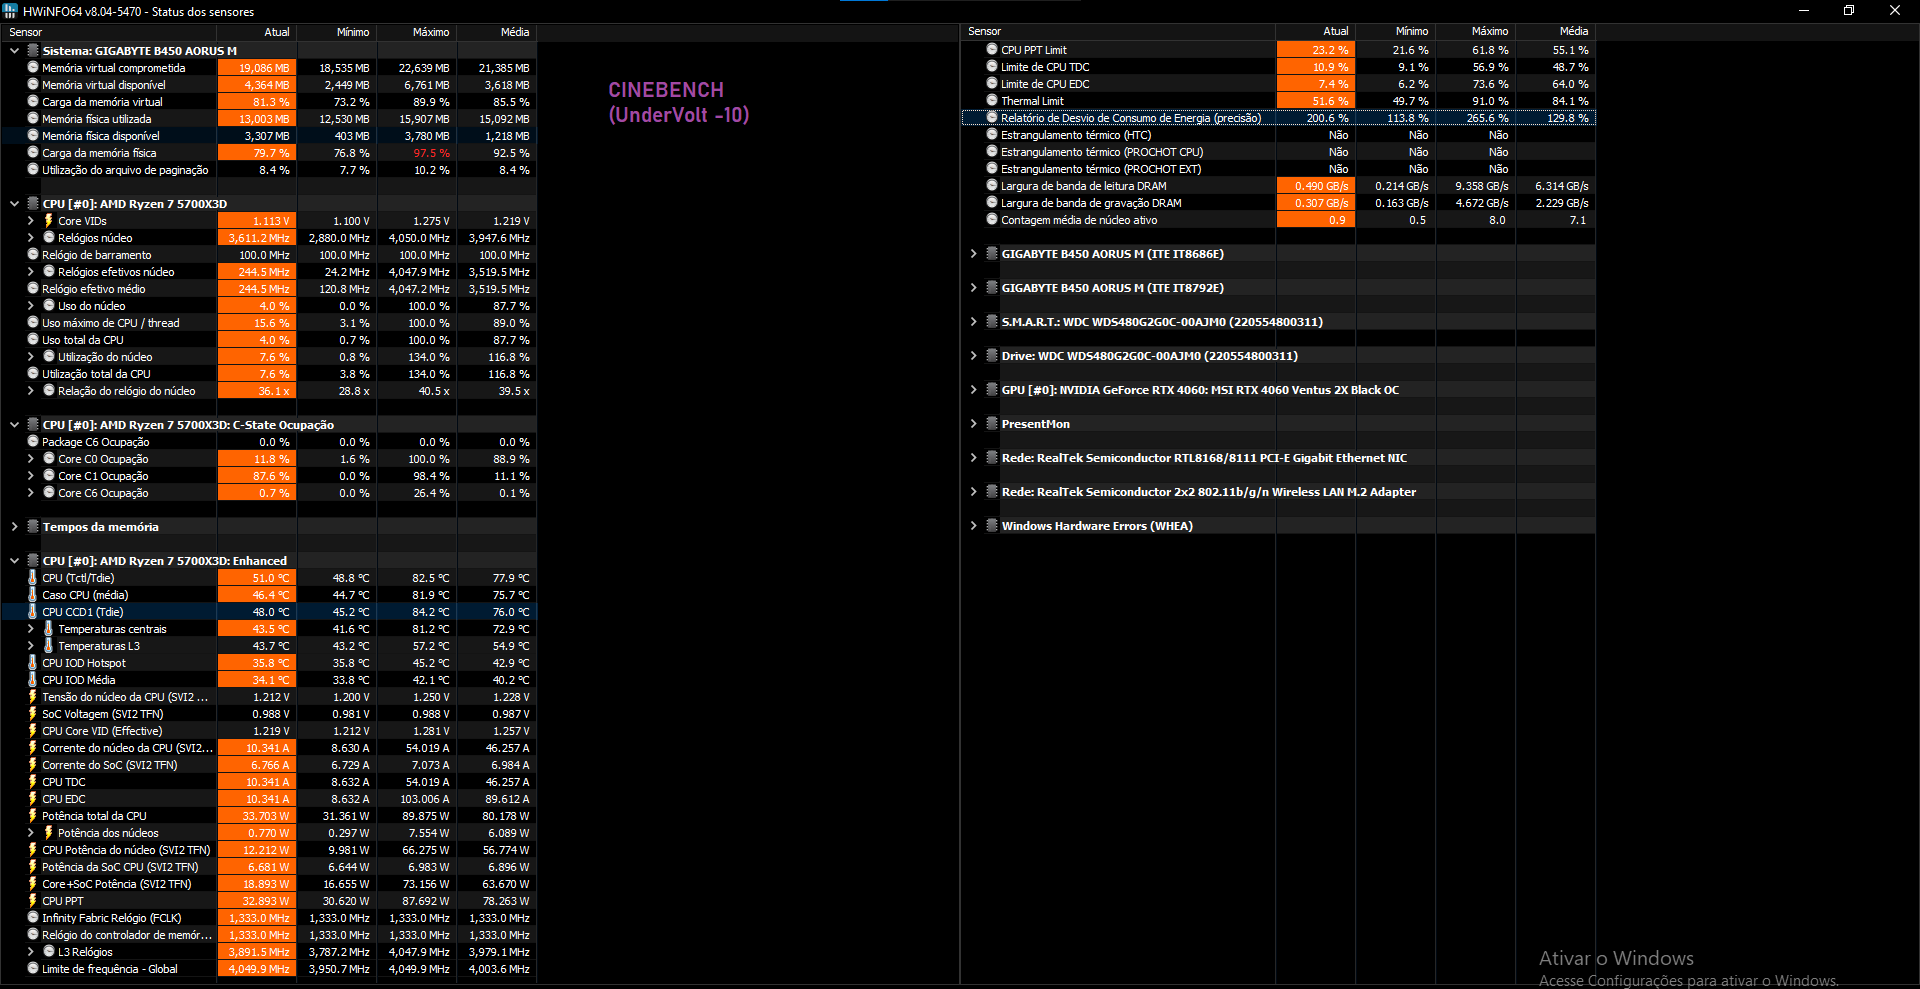Click the circle icon for Limite de frequência - Global
Image resolution: width=1920 pixels, height=989 pixels.
33,969
